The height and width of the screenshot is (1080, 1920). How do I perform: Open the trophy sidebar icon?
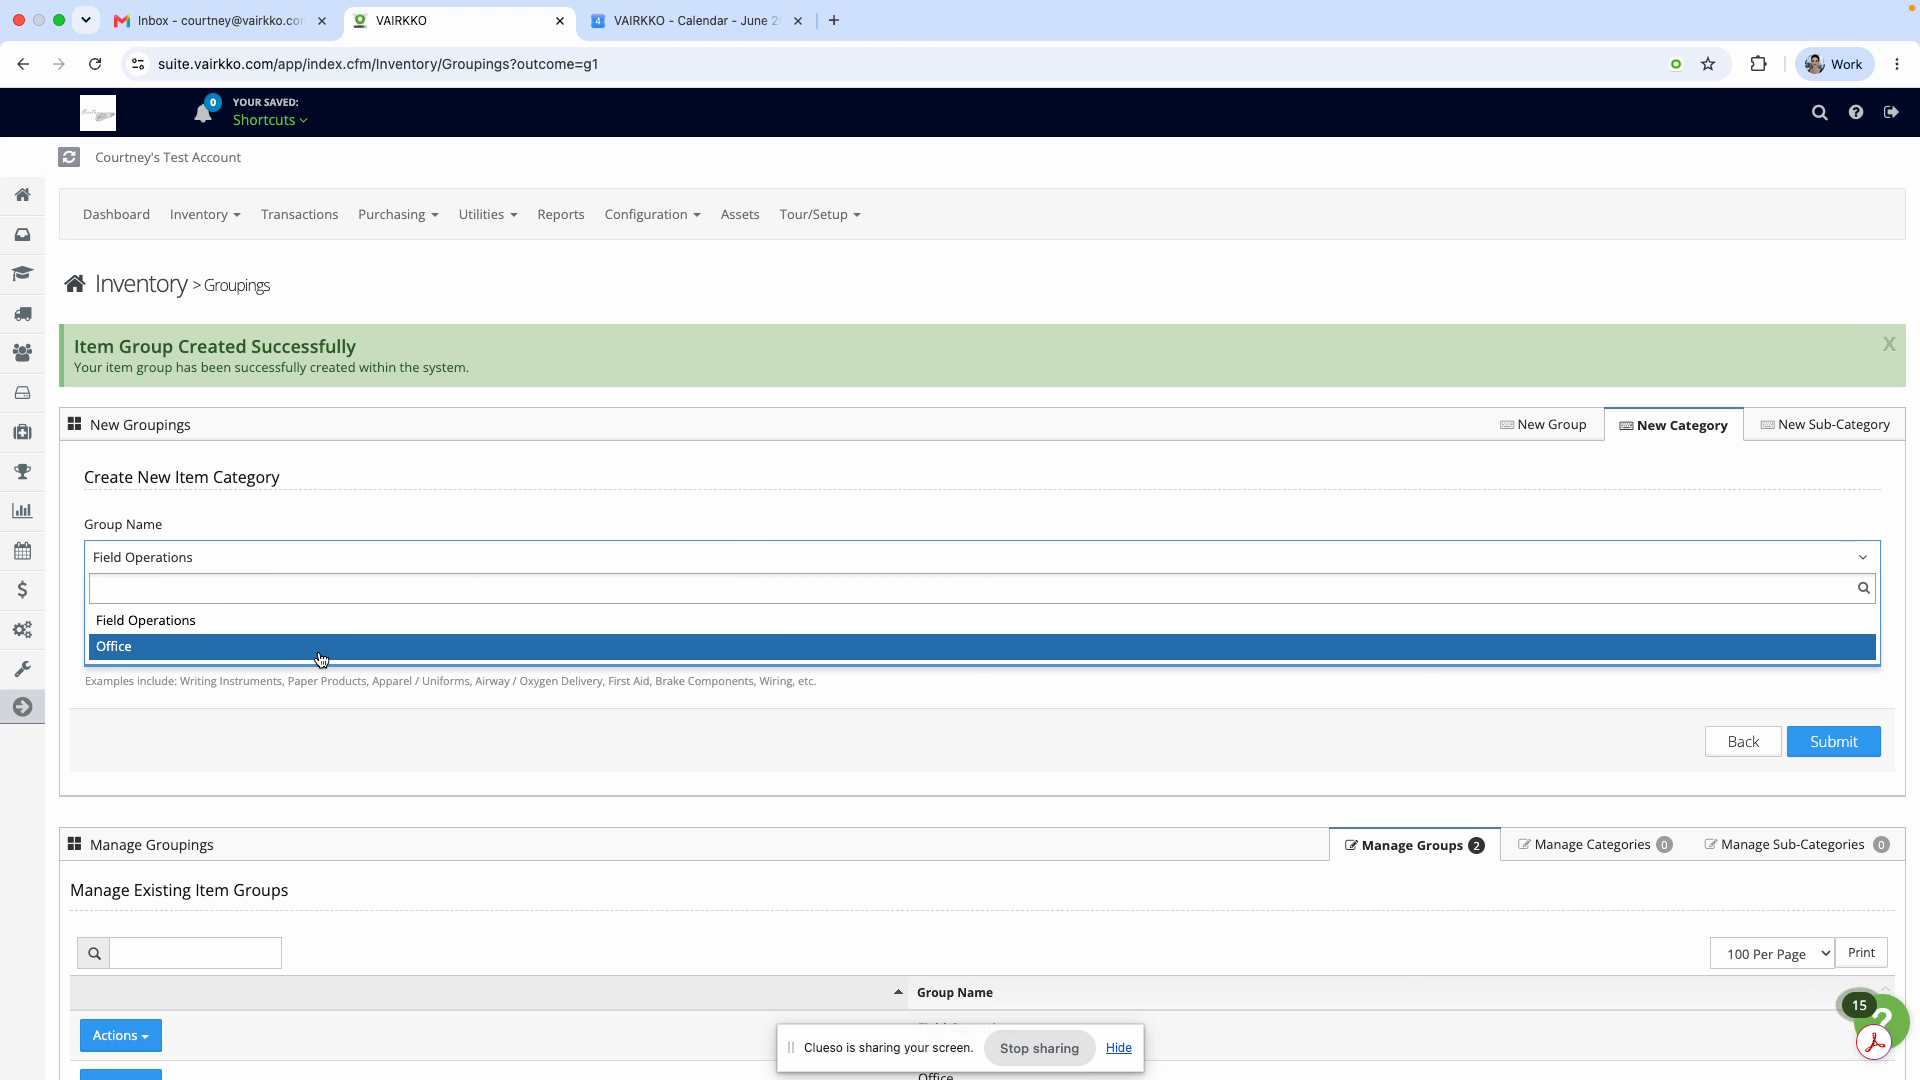coord(22,471)
